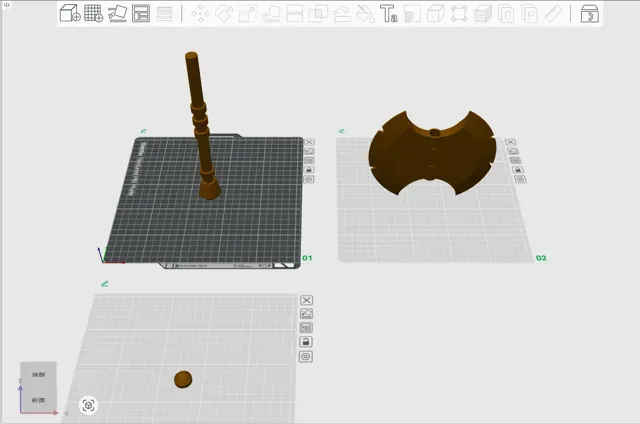
Task: Toggle the lock on plate 01
Action: click(x=309, y=170)
